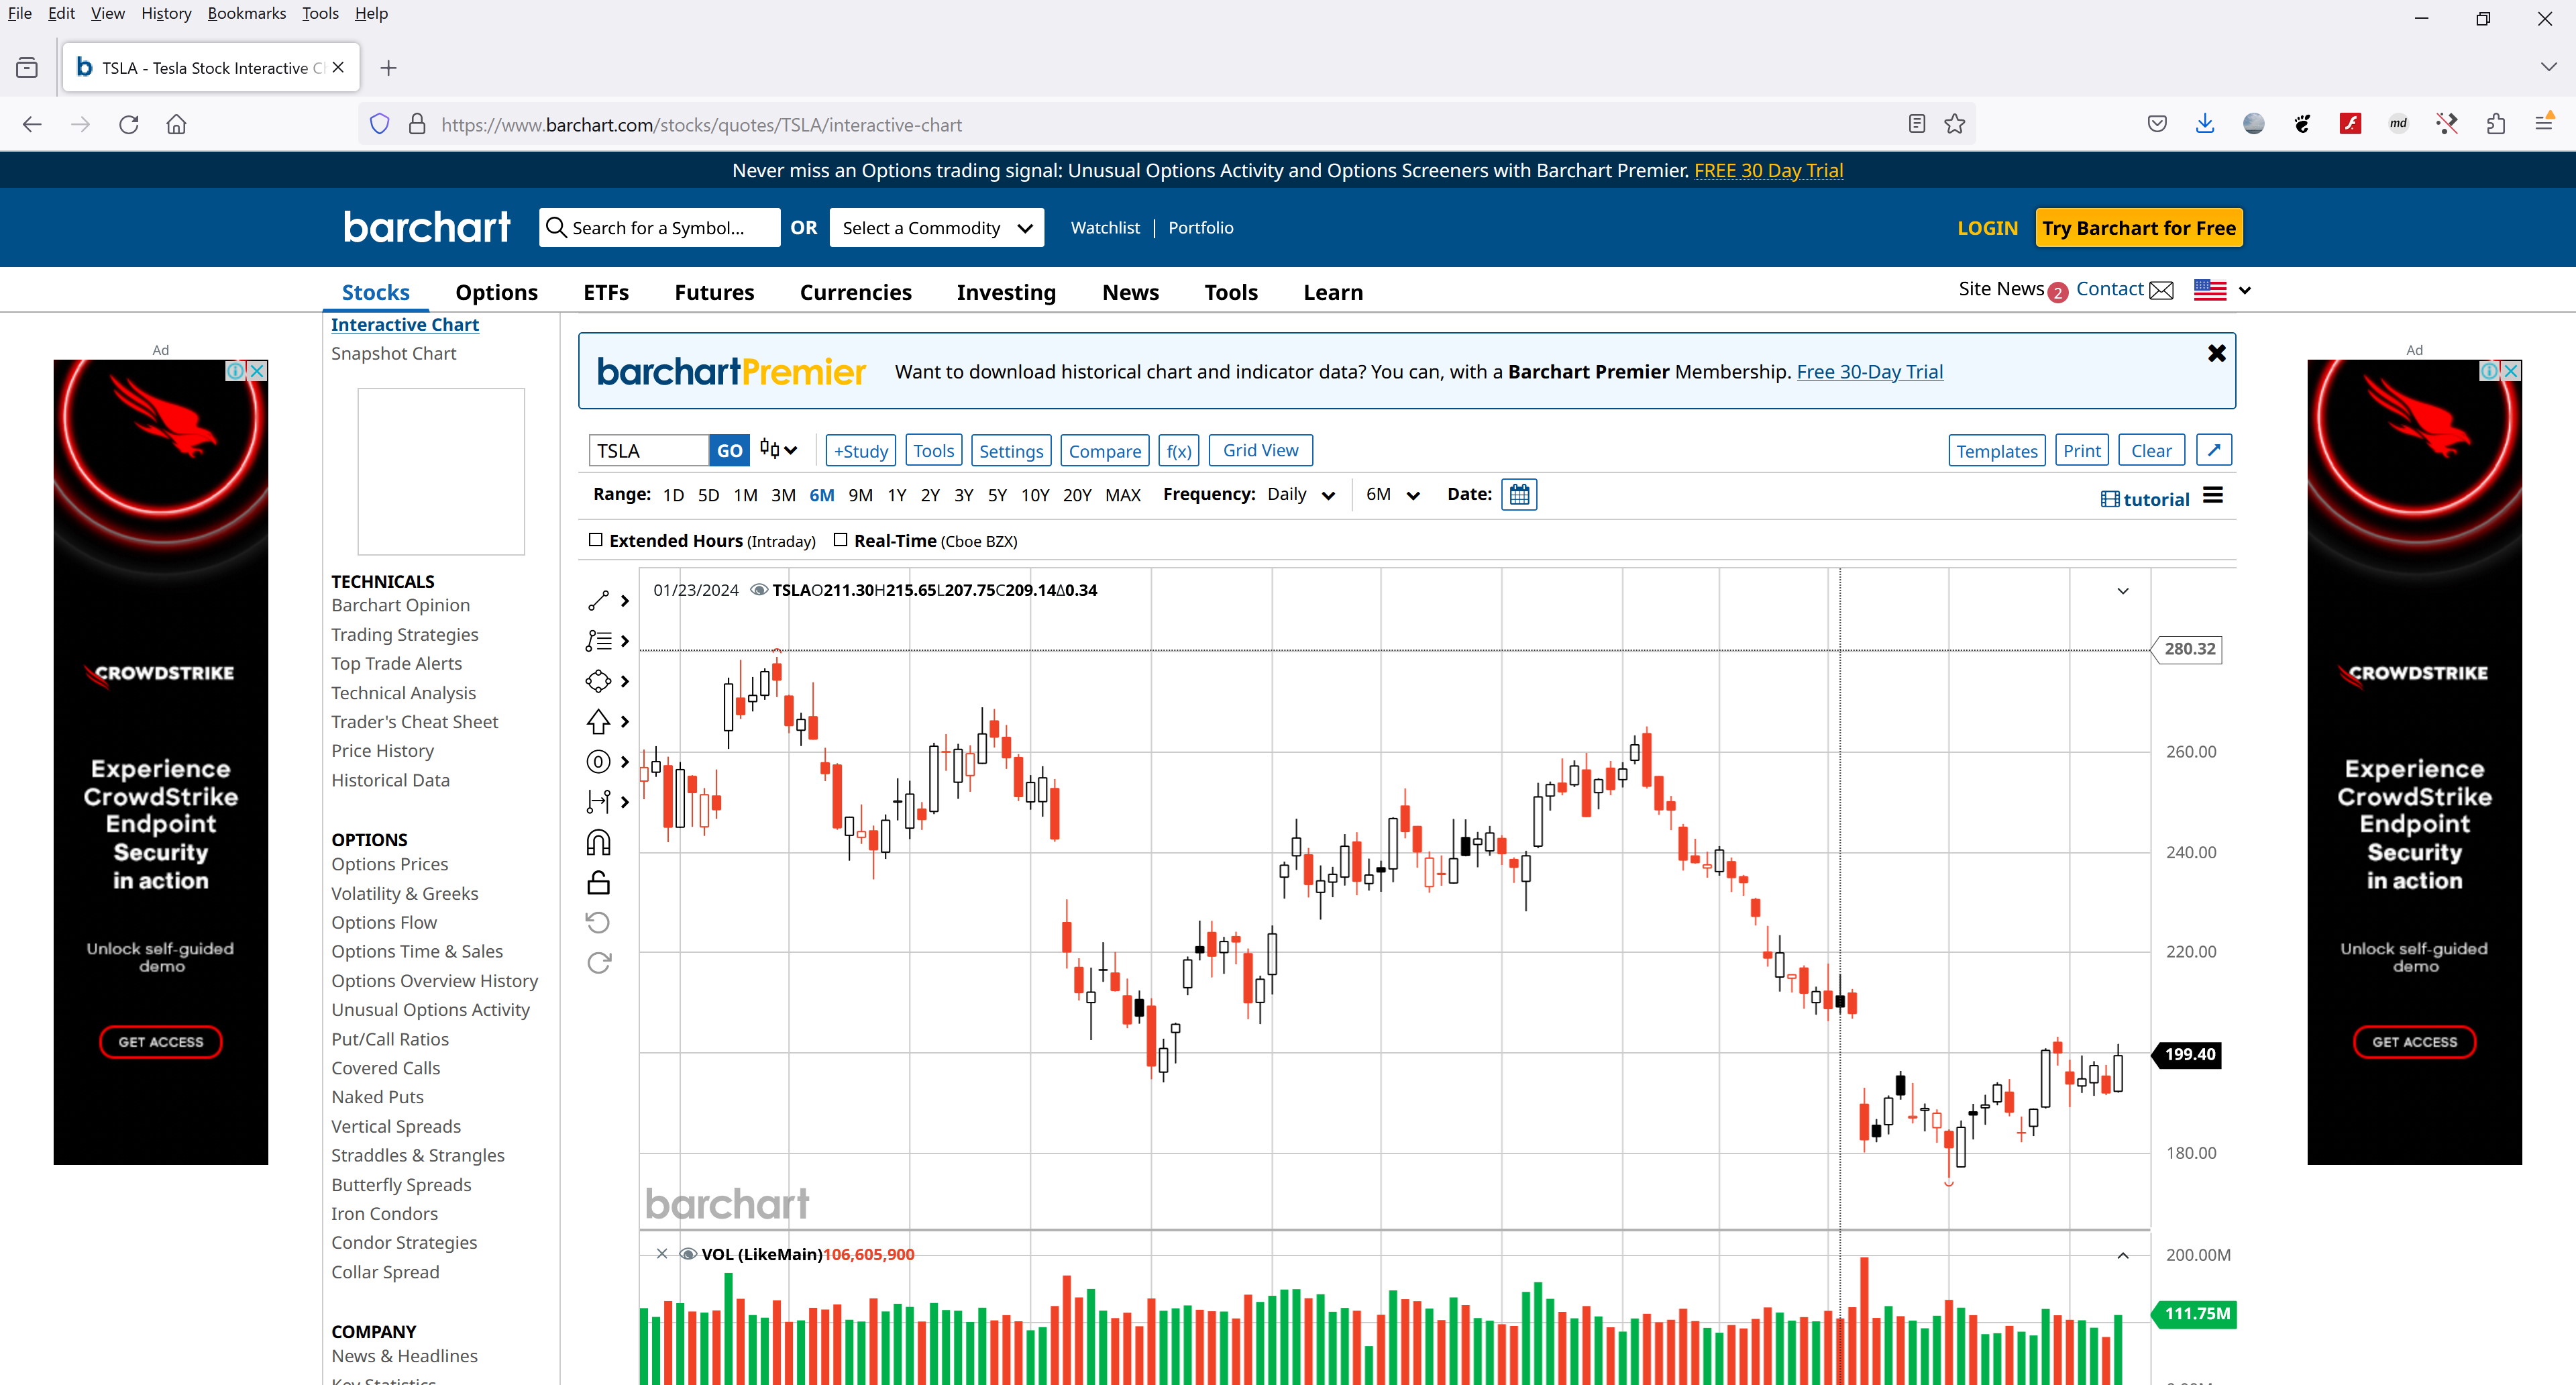Click the browser home icon
The height and width of the screenshot is (1385, 2576).
click(176, 124)
